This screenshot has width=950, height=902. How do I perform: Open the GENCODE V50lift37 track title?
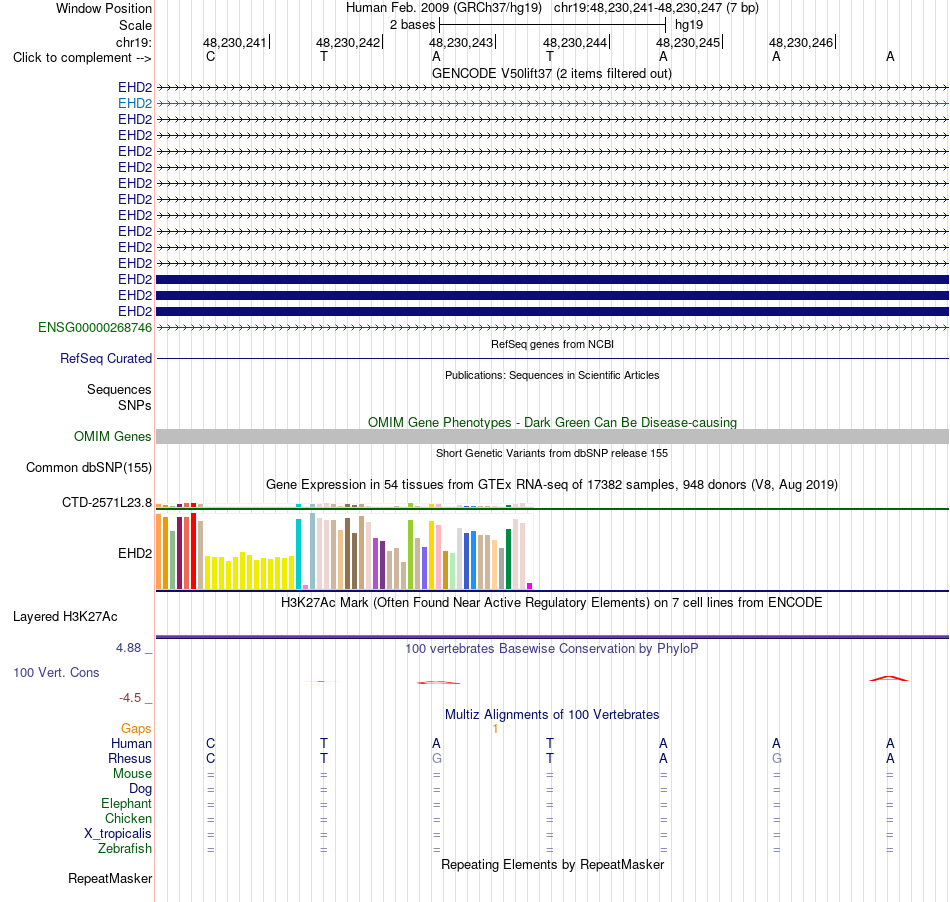click(x=551, y=73)
